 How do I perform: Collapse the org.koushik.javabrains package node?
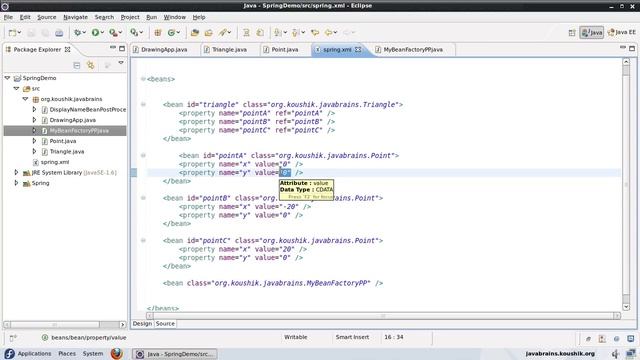click(25, 99)
